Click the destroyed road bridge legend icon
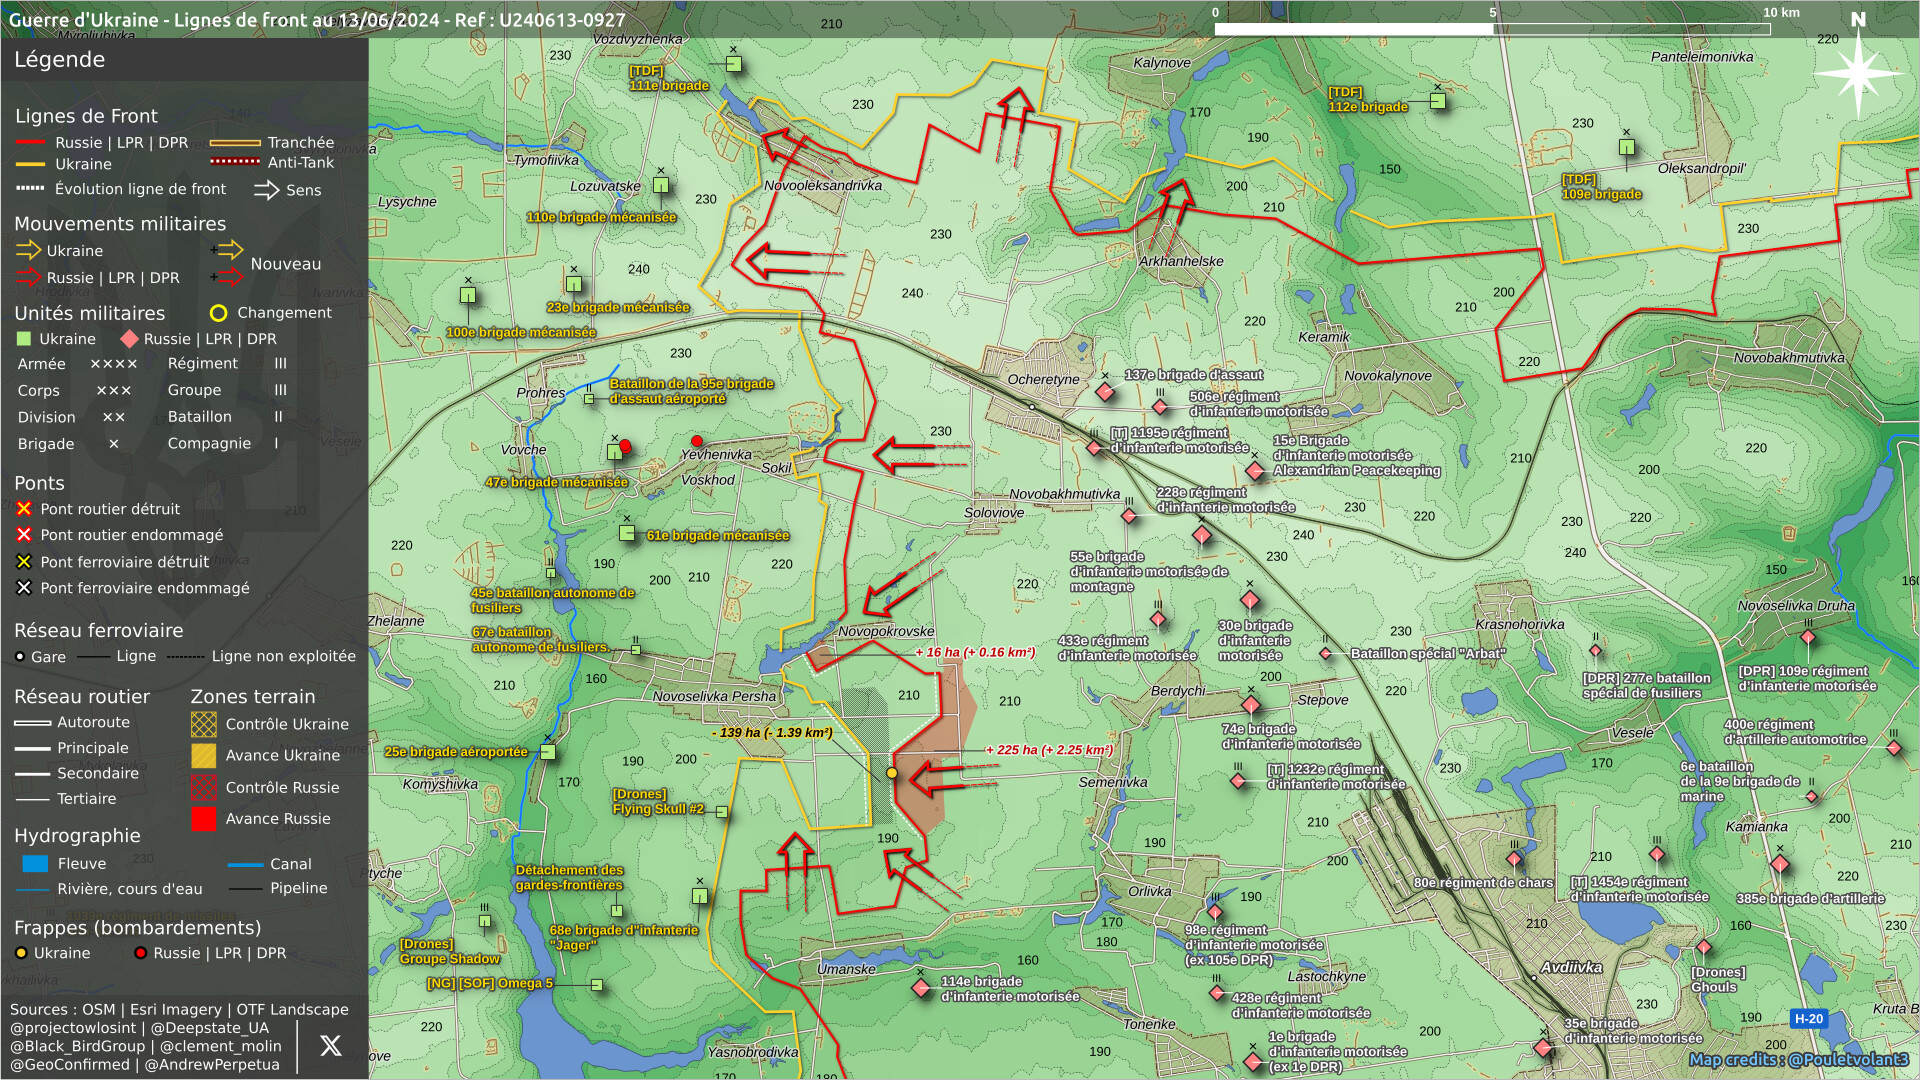 24,509
